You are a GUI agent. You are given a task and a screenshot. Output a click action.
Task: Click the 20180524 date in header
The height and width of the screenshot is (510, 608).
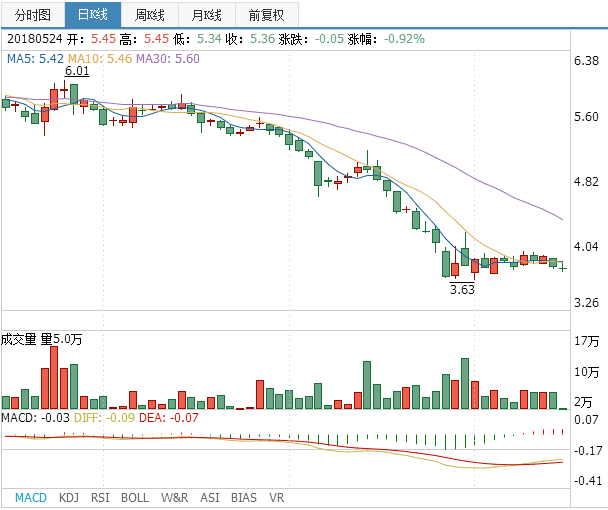35,39
